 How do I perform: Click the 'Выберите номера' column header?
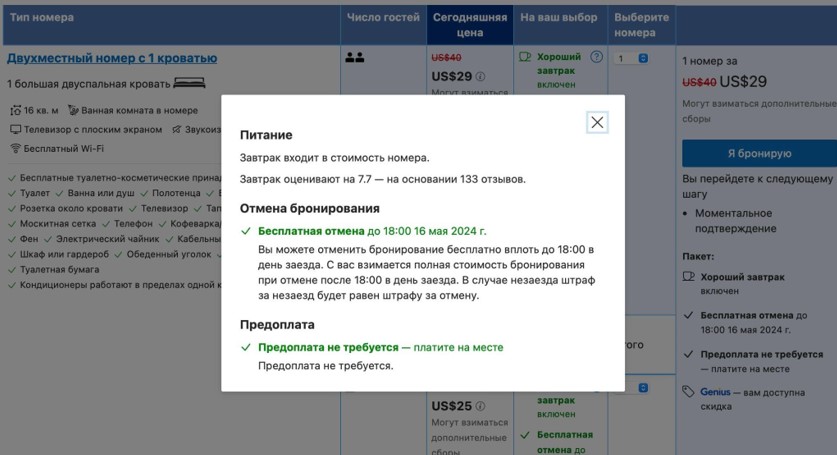click(641, 25)
